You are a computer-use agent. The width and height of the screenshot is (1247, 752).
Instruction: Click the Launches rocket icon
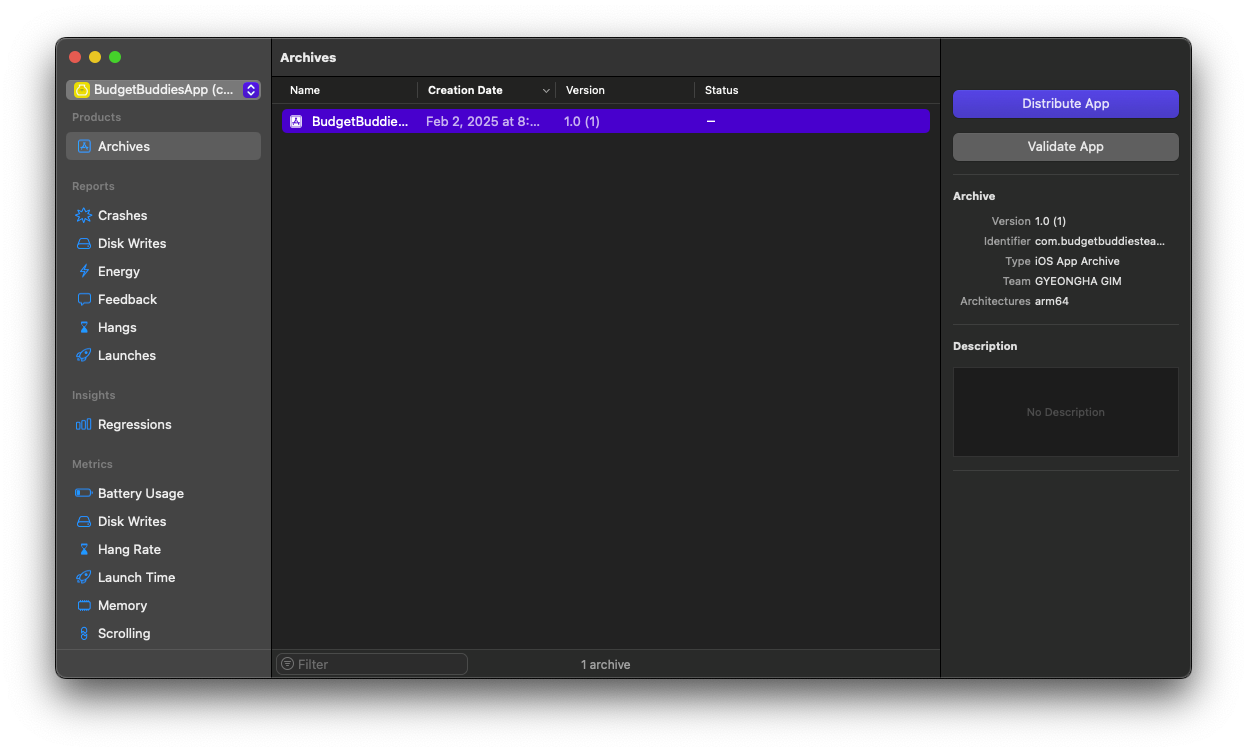(x=84, y=355)
